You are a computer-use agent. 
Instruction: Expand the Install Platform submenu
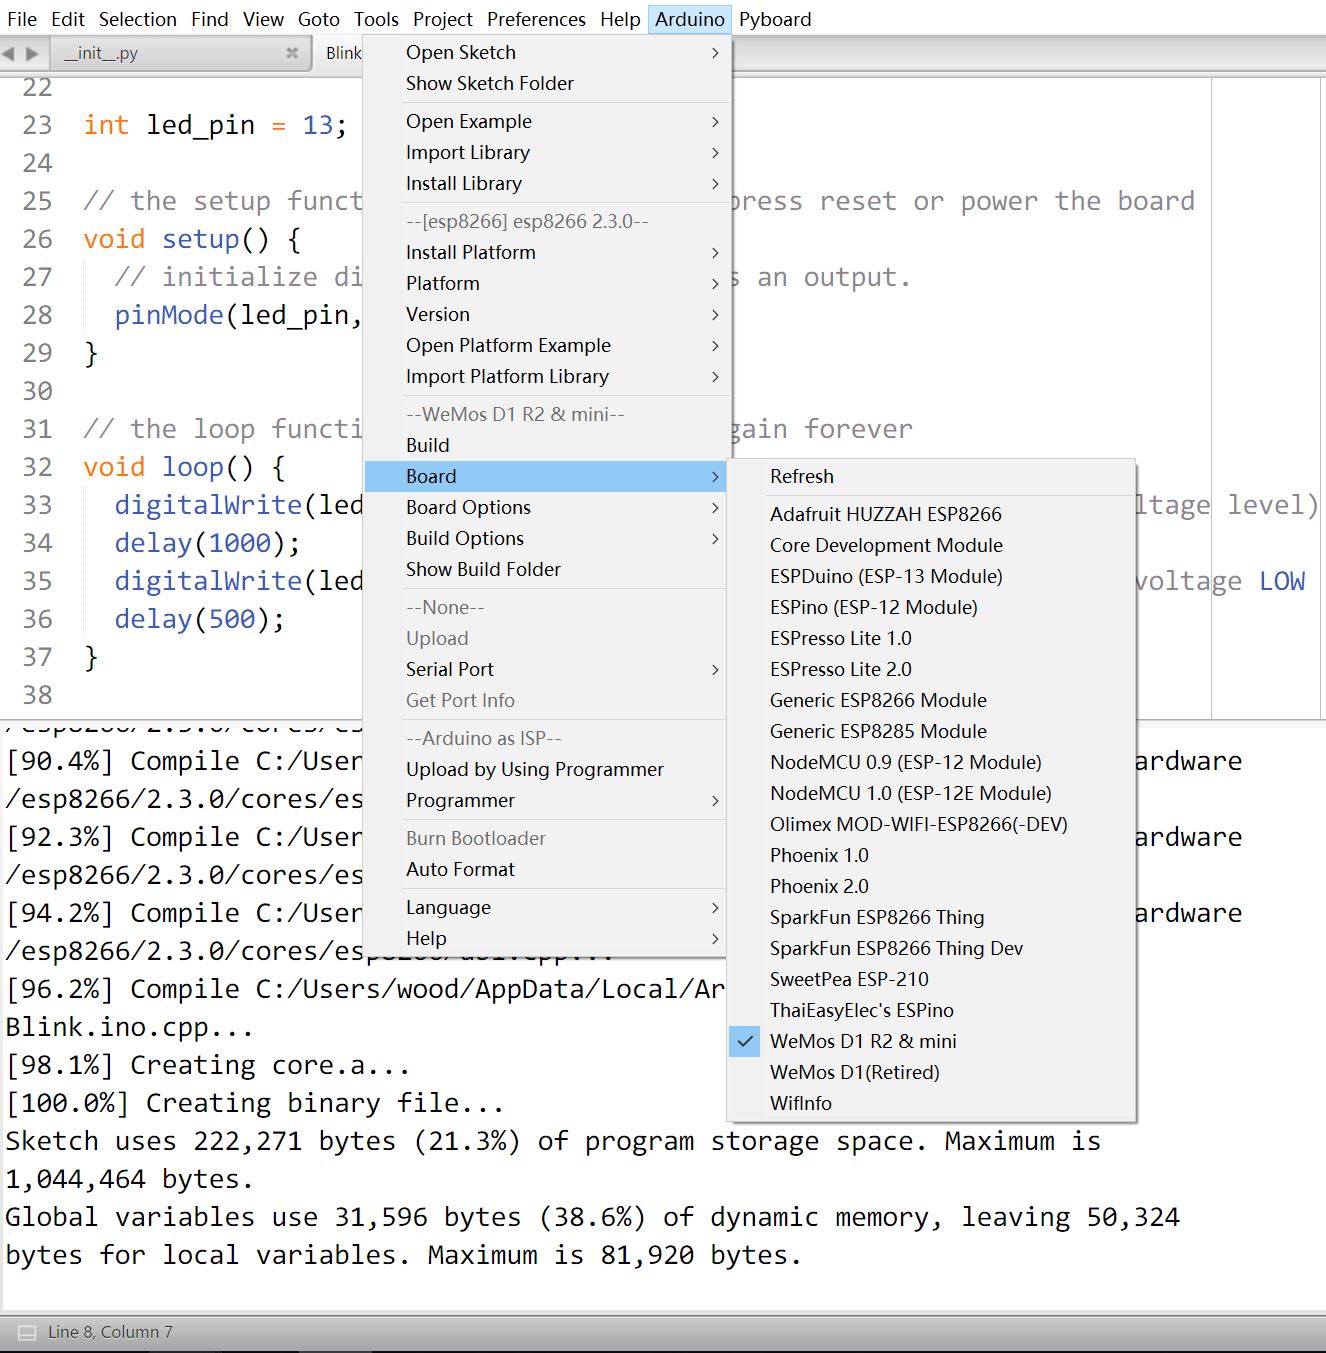click(x=547, y=252)
